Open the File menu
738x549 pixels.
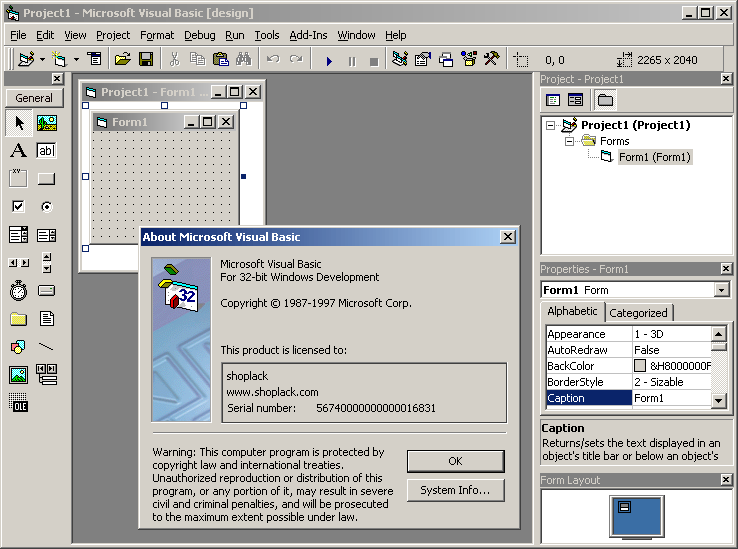click(x=18, y=35)
